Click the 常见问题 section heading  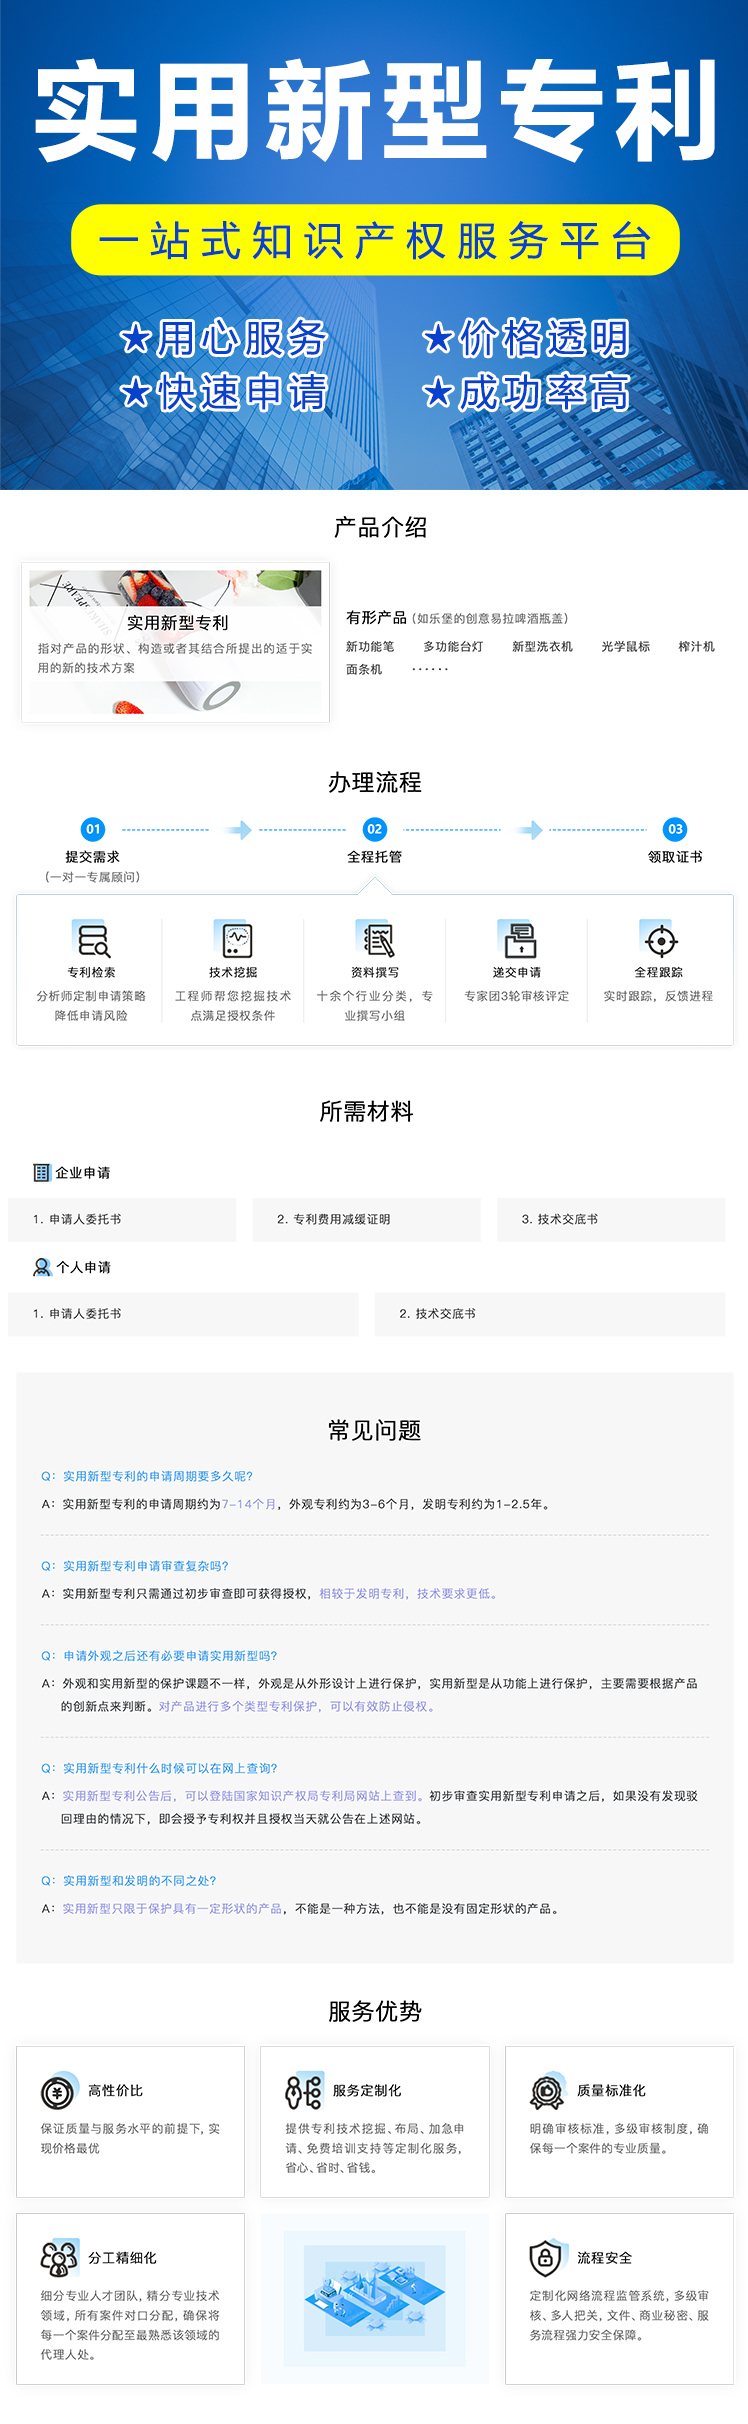375,1431
